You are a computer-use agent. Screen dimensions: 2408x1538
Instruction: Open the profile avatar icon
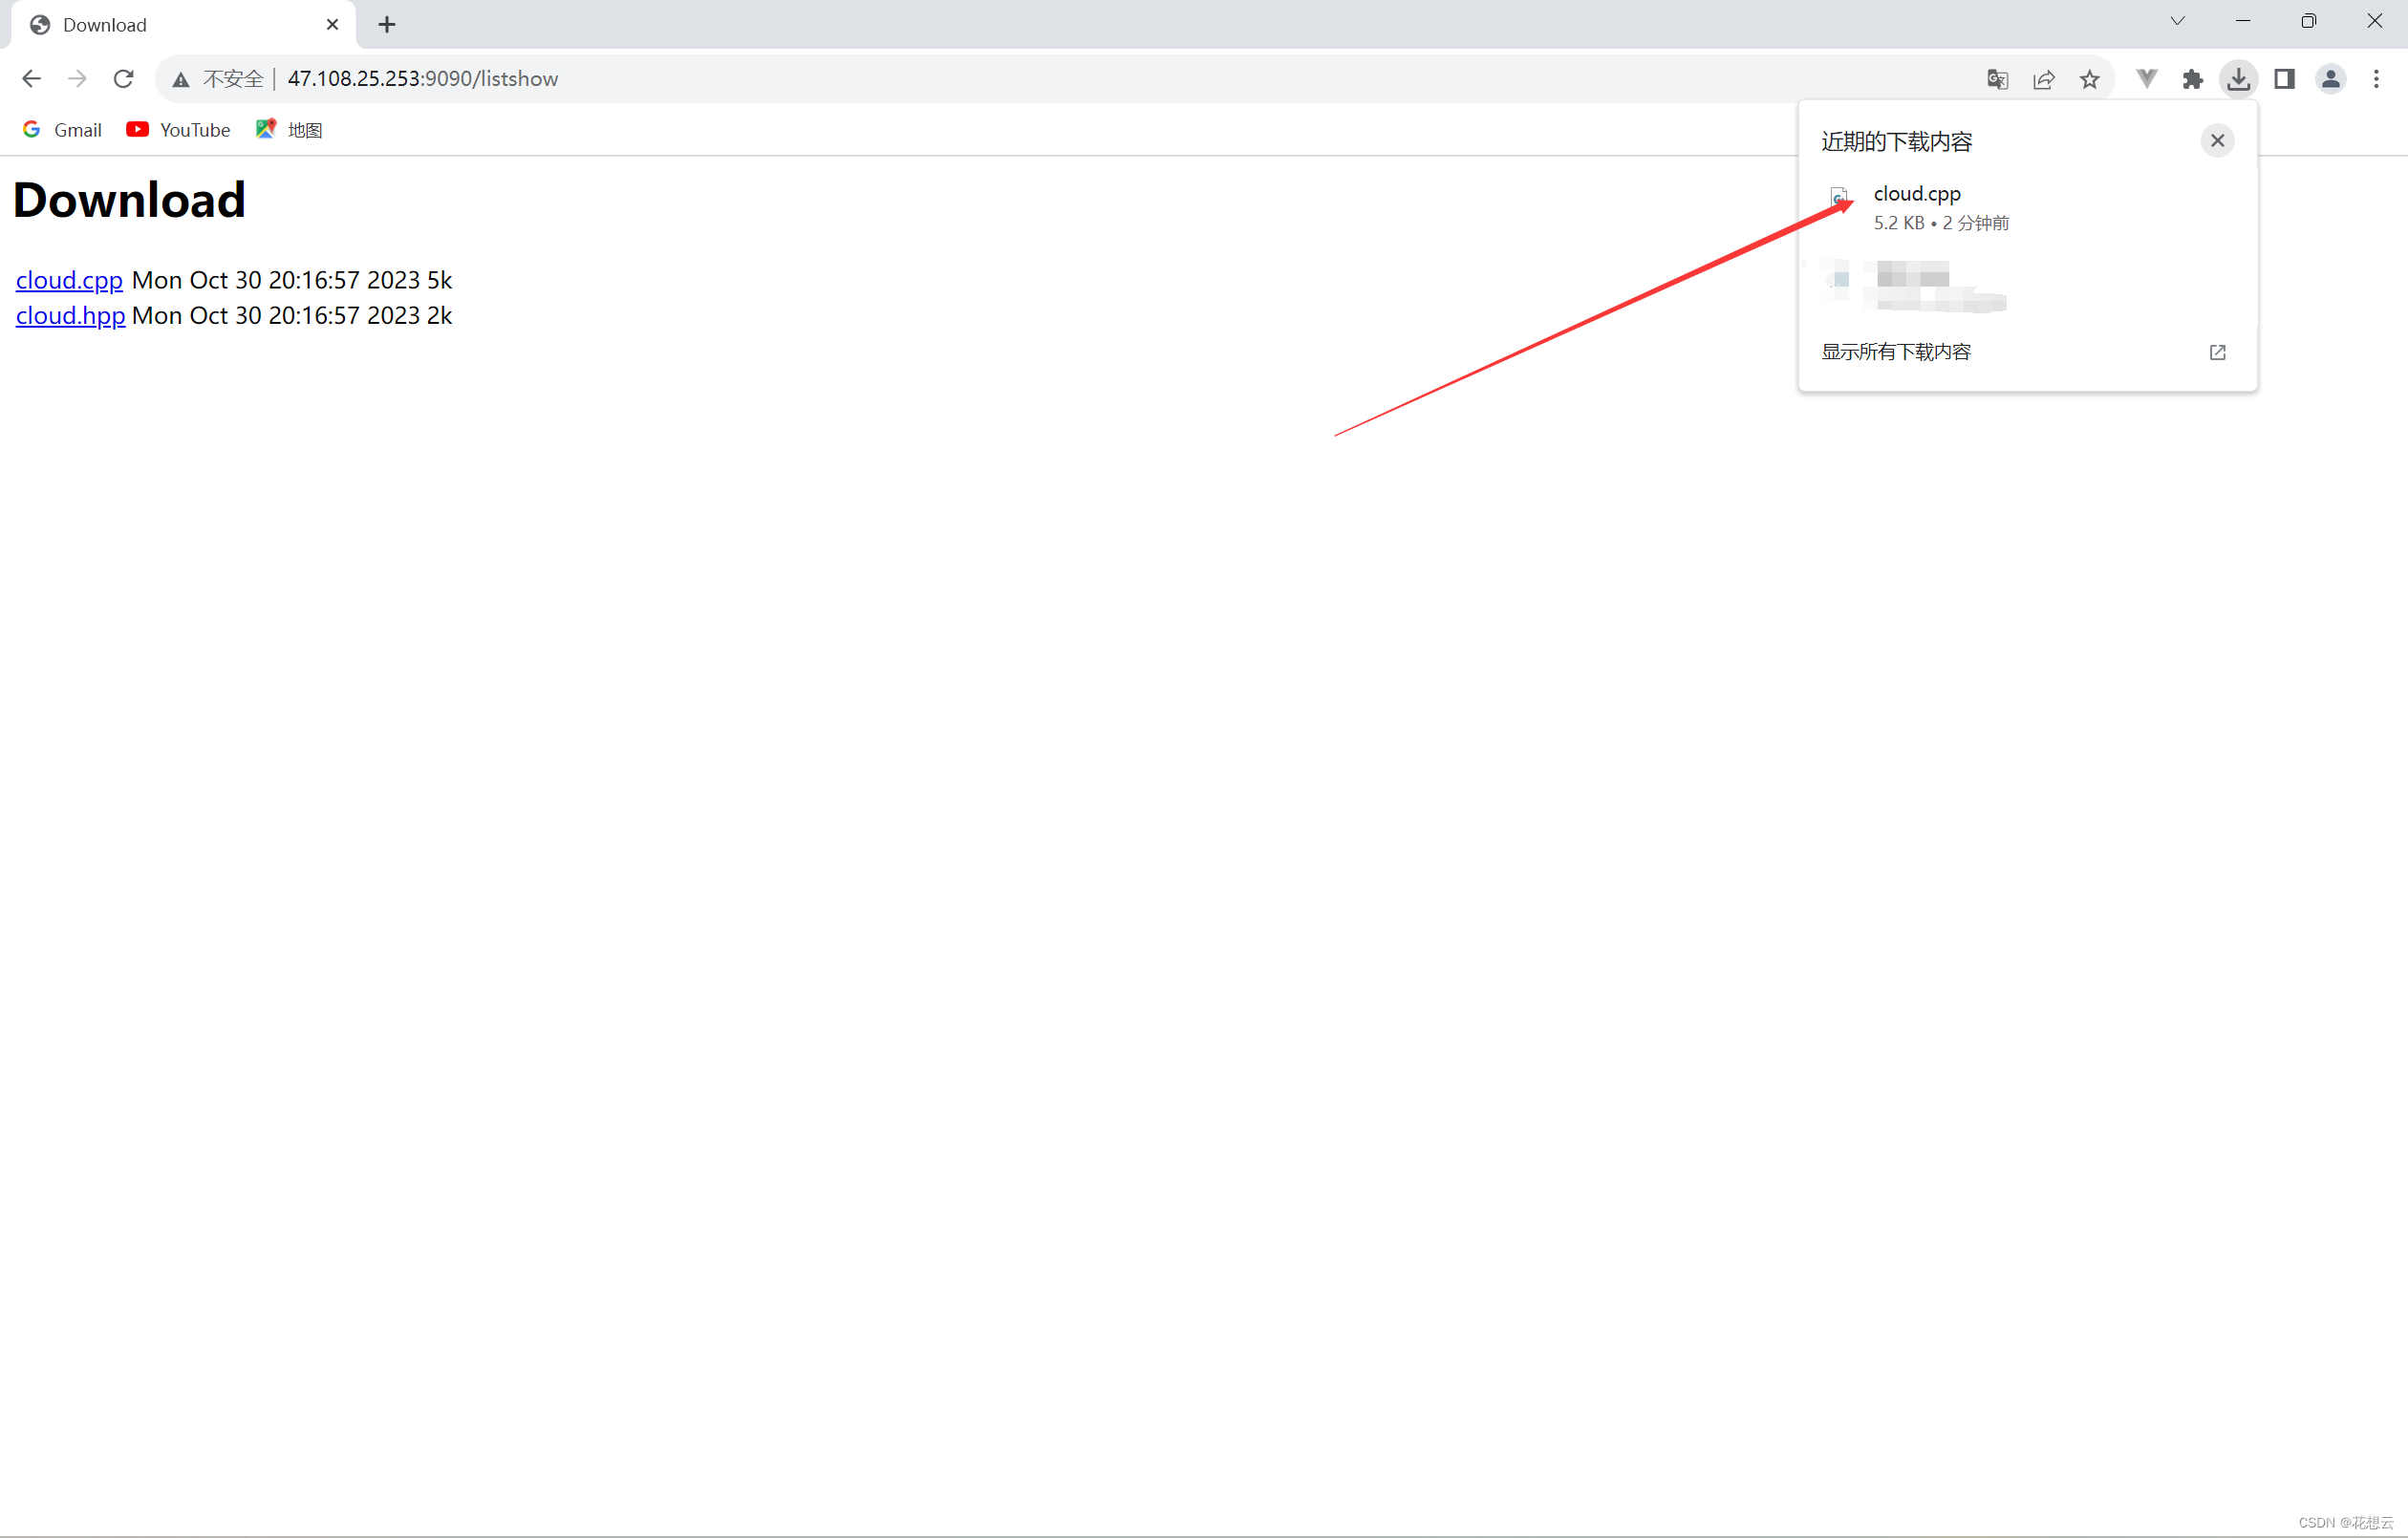2330,79
